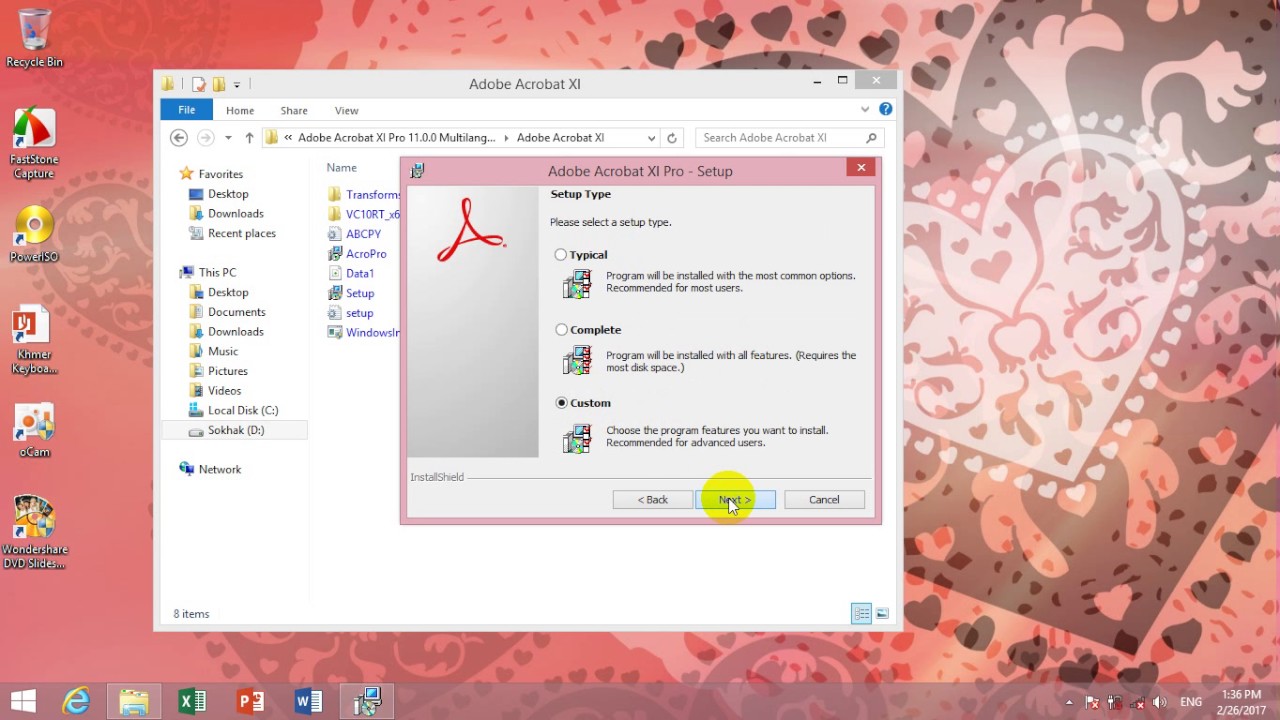
Task: Click the search magnifier icon in Explorer
Action: (x=872, y=138)
